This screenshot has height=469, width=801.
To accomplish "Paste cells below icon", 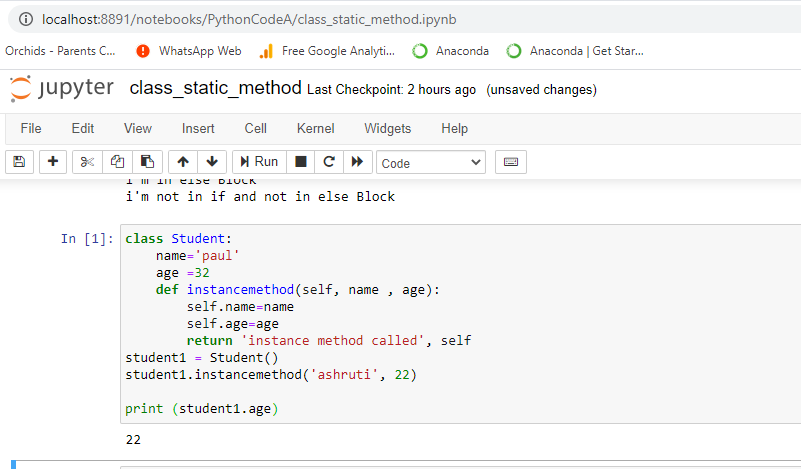I will click(x=148, y=162).
